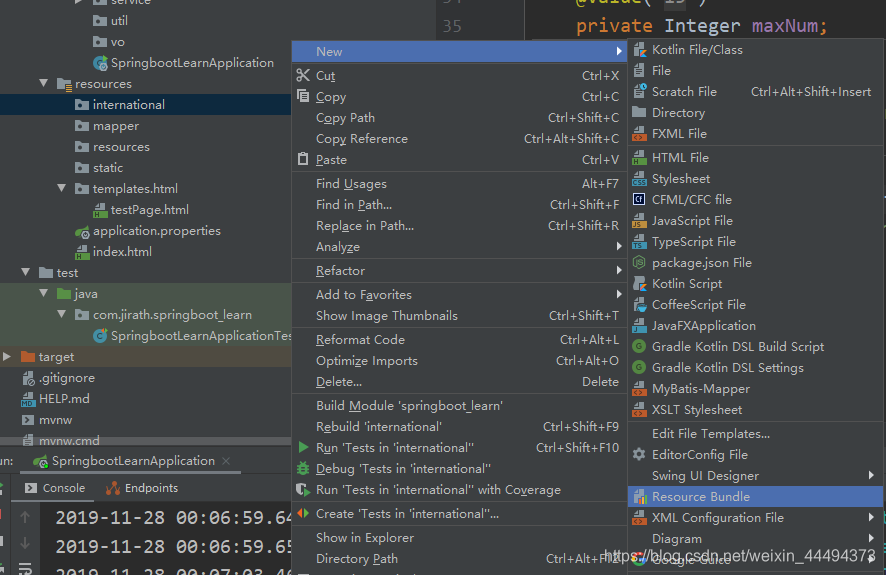The image size is (886, 575).
Task: Open the Swing UI Designer submenu arrow
Action: coord(871,476)
